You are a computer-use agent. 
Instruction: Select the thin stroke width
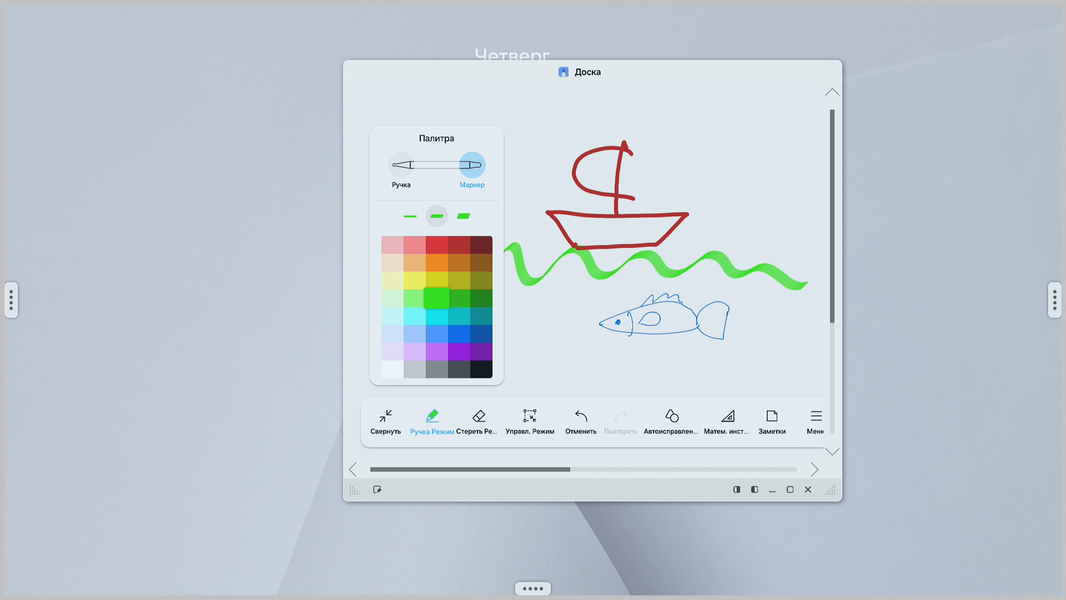pyautogui.click(x=410, y=216)
